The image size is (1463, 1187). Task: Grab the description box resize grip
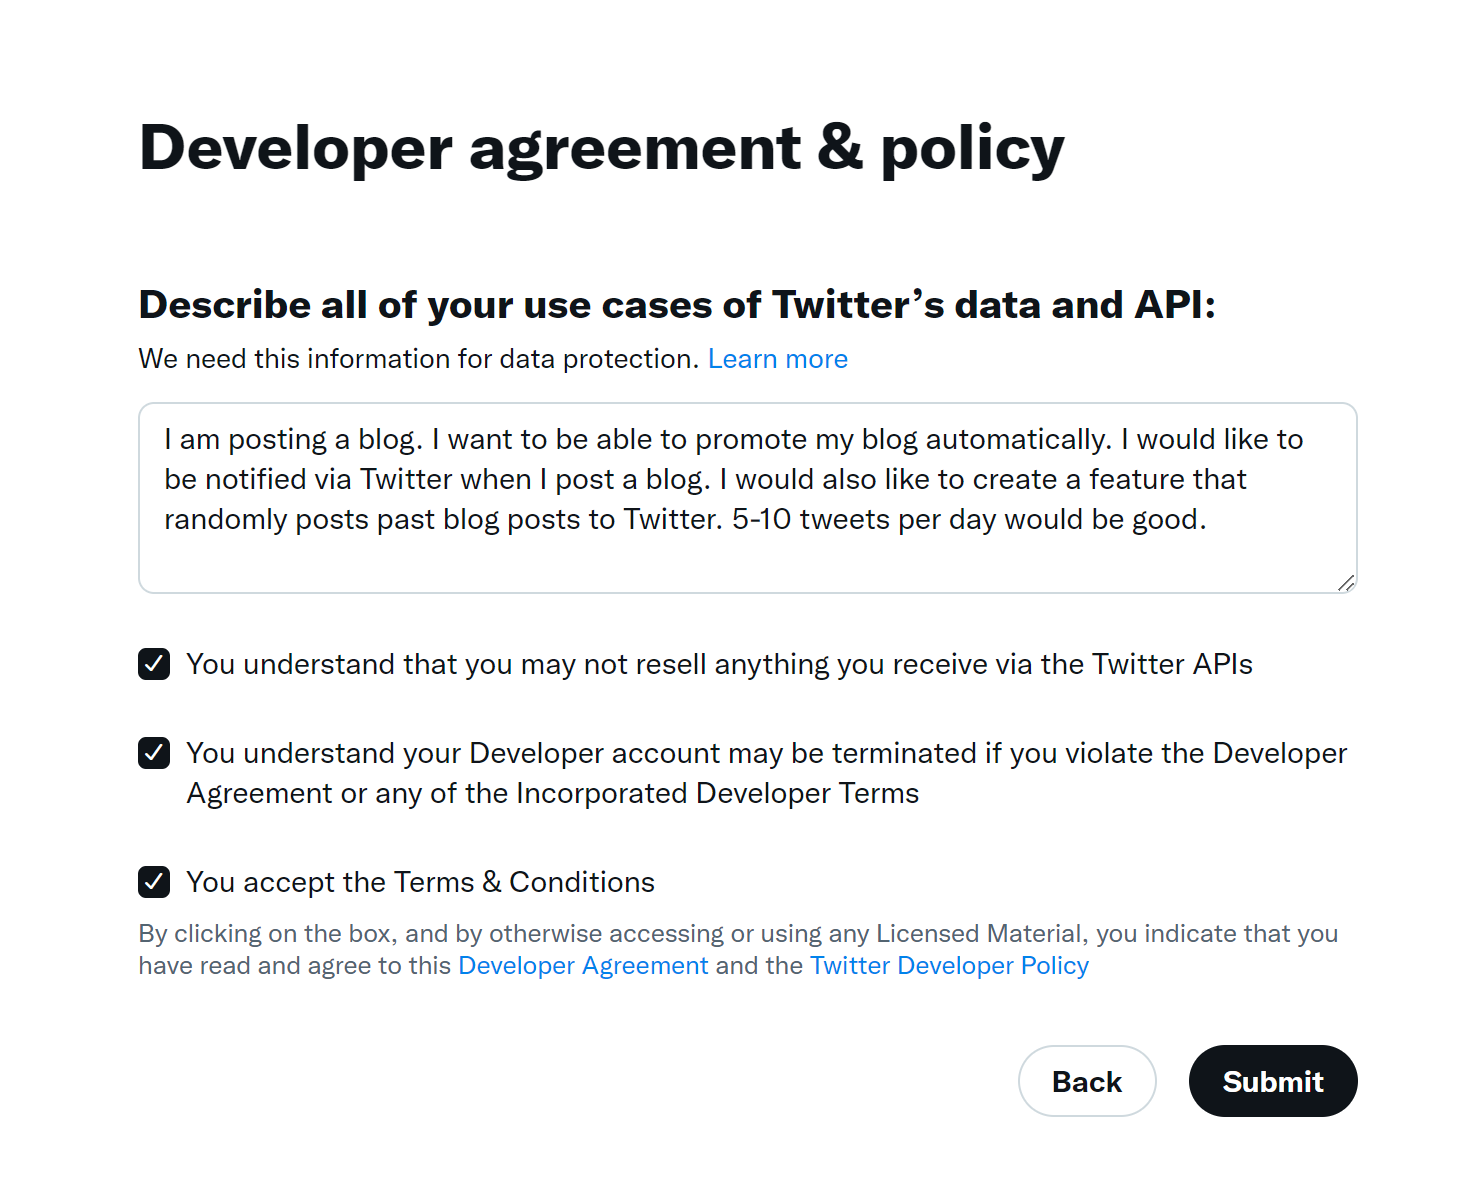(x=1347, y=583)
